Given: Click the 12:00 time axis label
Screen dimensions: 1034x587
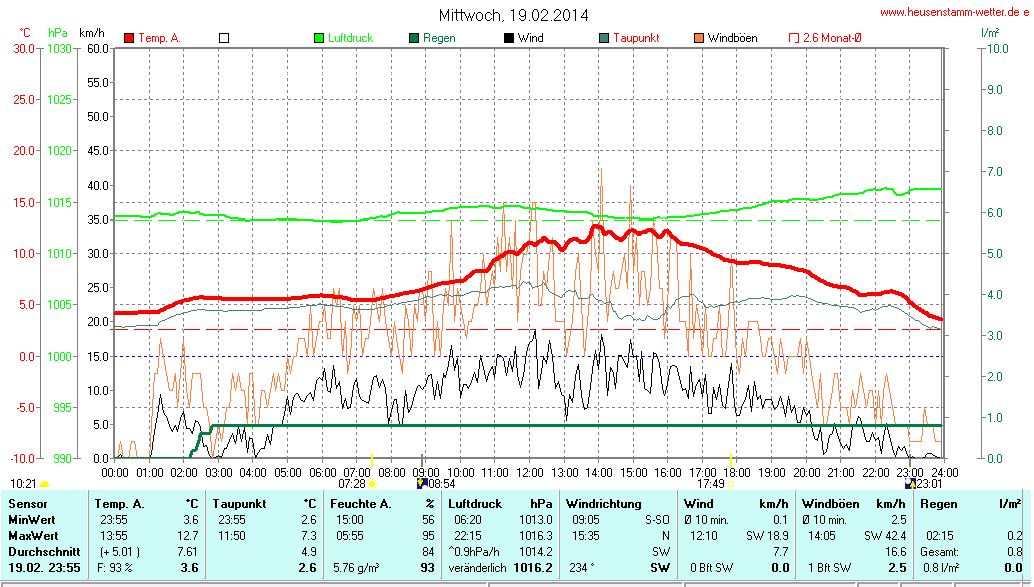Looking at the screenshot, I should pyautogui.click(x=530, y=473).
